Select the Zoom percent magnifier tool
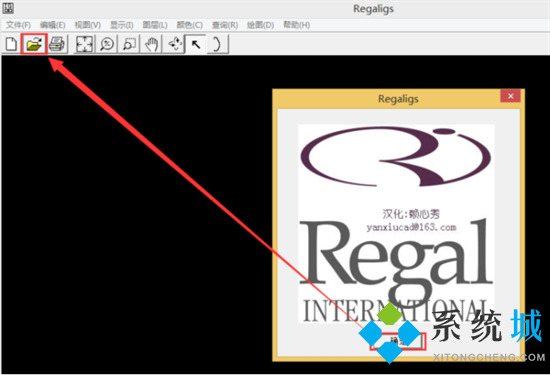The image size is (550, 375). 107,44
